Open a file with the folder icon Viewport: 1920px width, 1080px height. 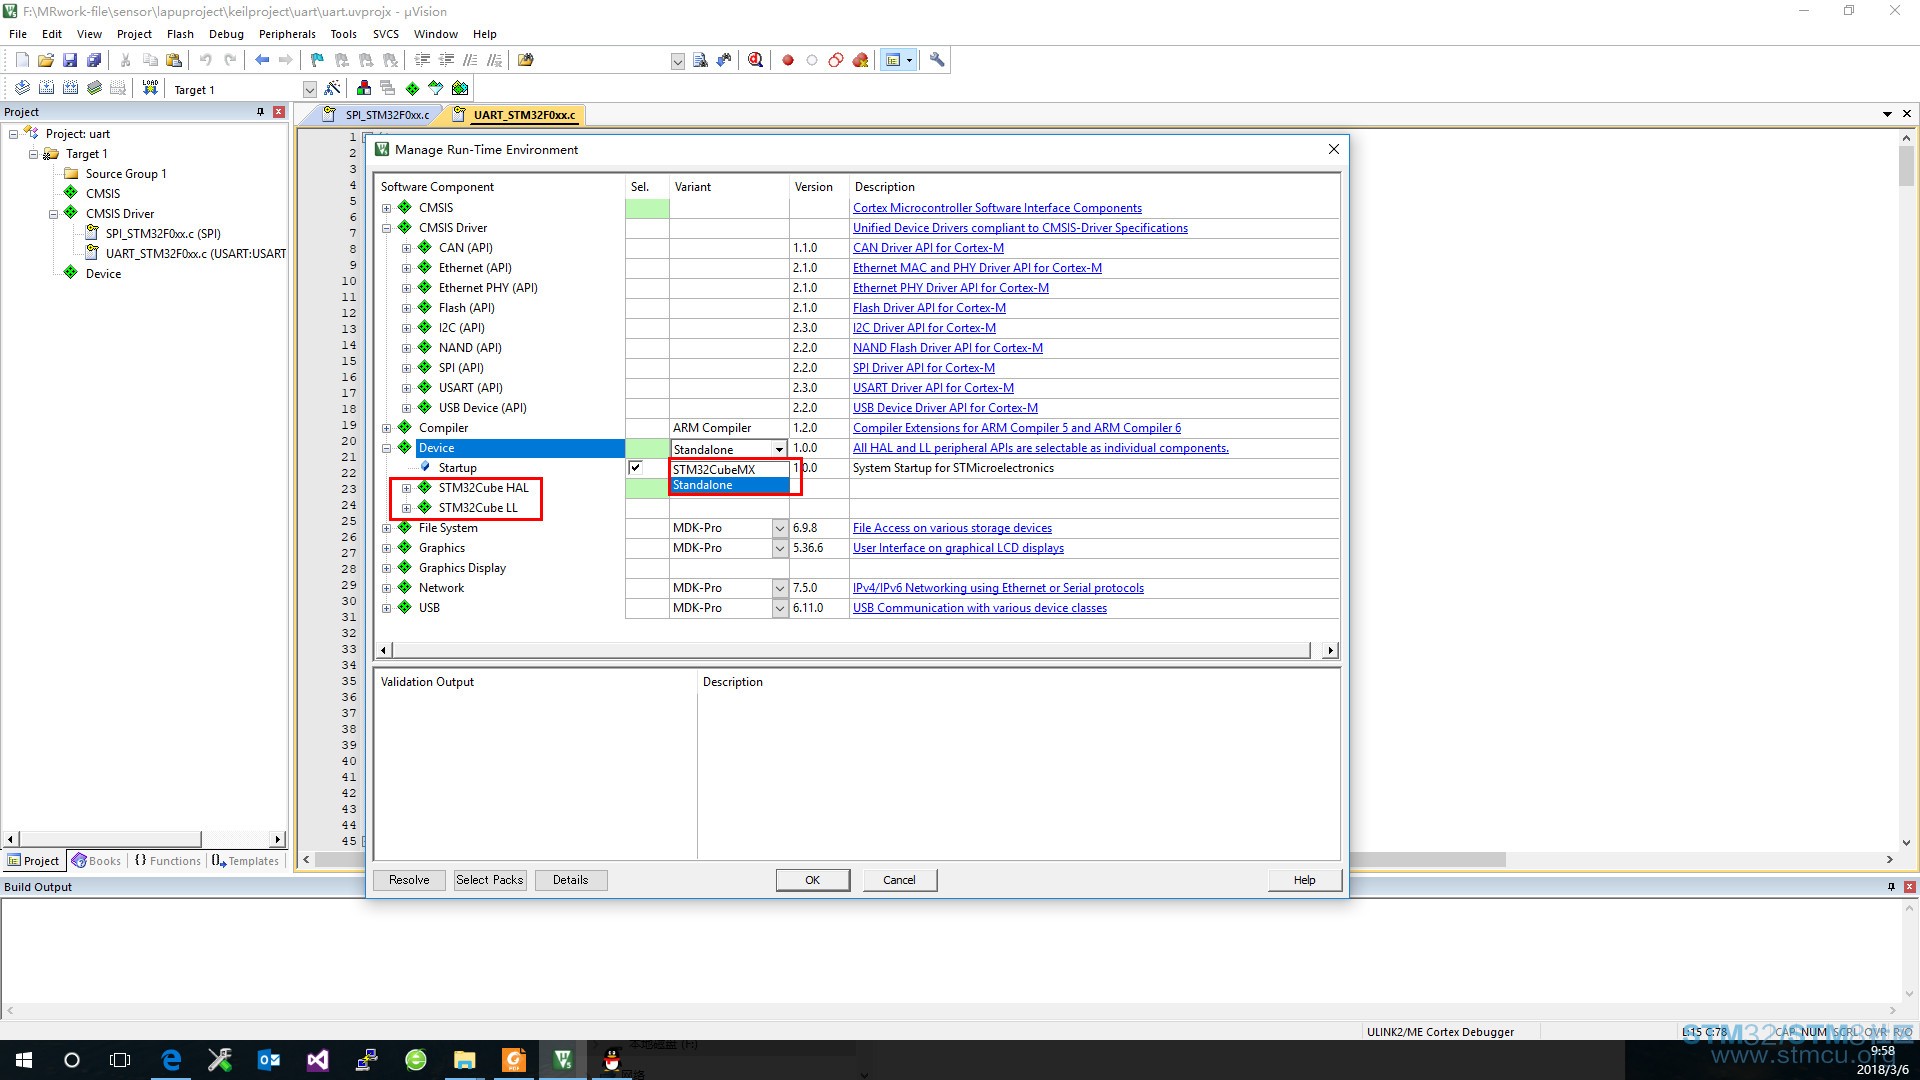(46, 60)
